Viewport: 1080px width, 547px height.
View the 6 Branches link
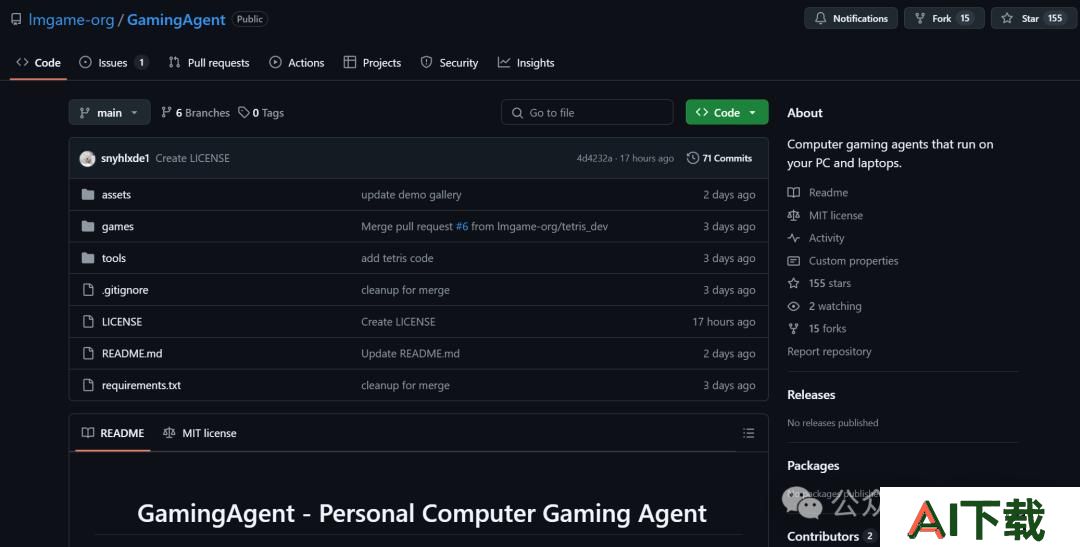[x=196, y=113]
